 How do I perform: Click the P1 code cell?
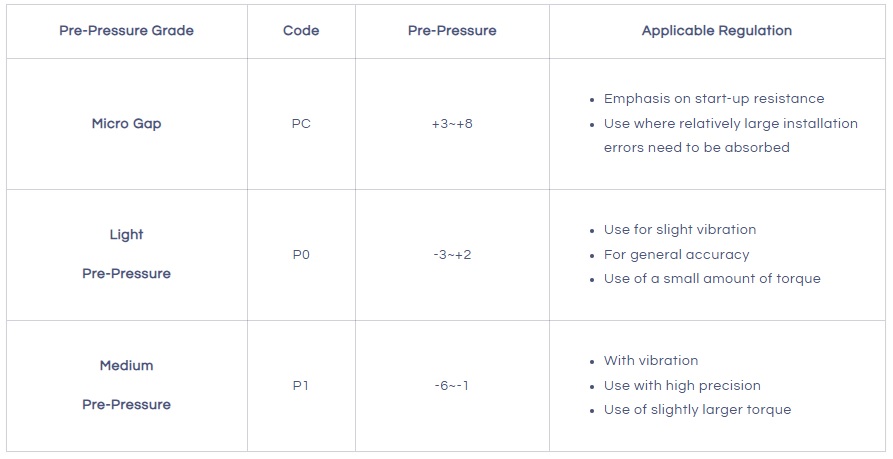click(x=301, y=385)
